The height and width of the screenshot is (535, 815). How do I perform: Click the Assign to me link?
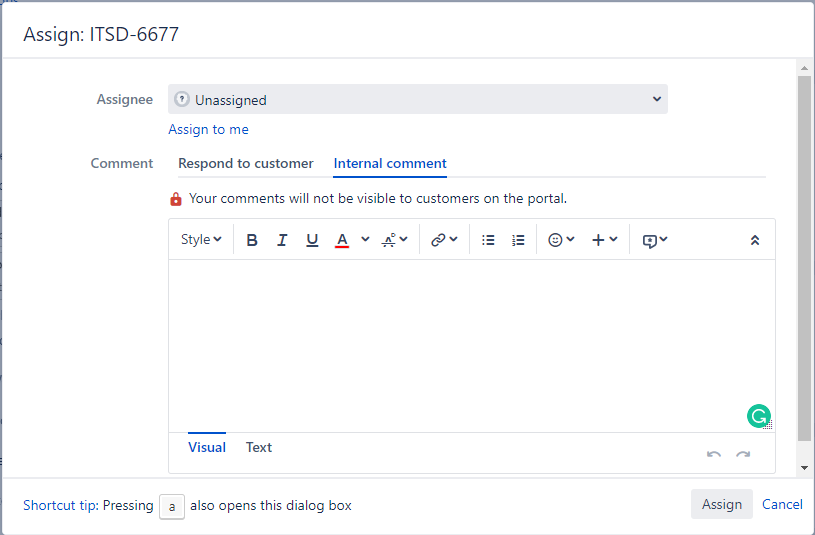point(208,129)
